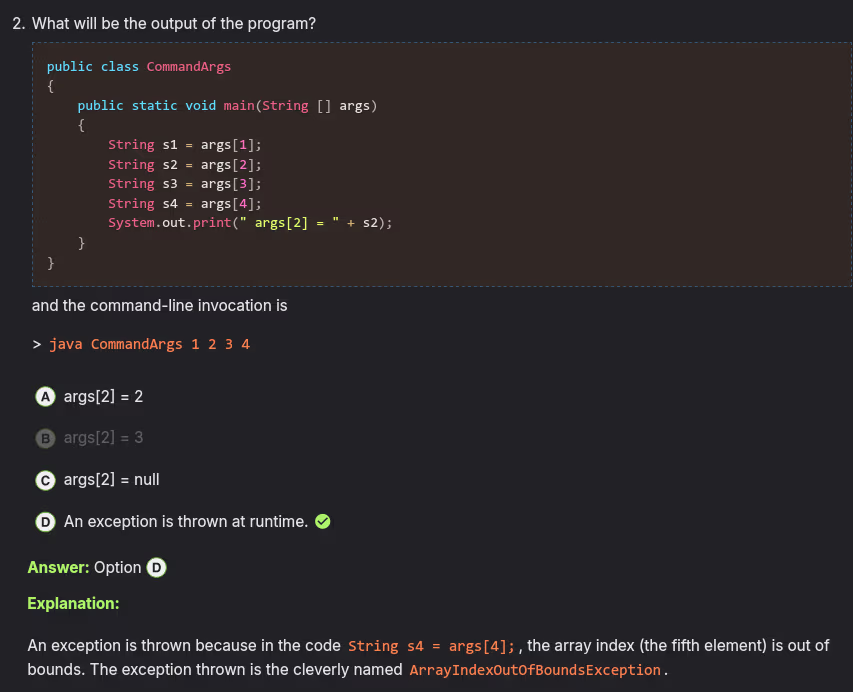Click the "public class CommandArgs" code line
The height and width of the screenshot is (692, 853).
click(139, 67)
